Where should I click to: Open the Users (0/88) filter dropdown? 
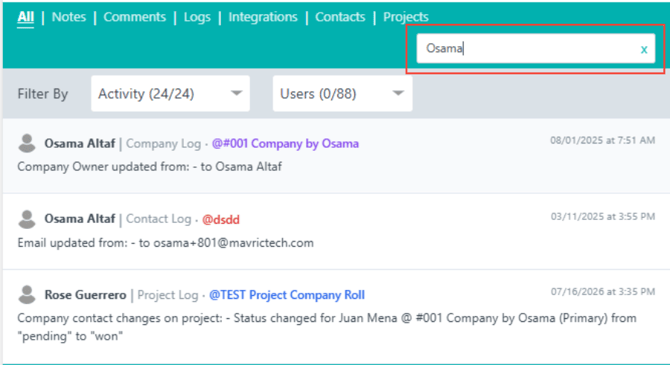(342, 94)
